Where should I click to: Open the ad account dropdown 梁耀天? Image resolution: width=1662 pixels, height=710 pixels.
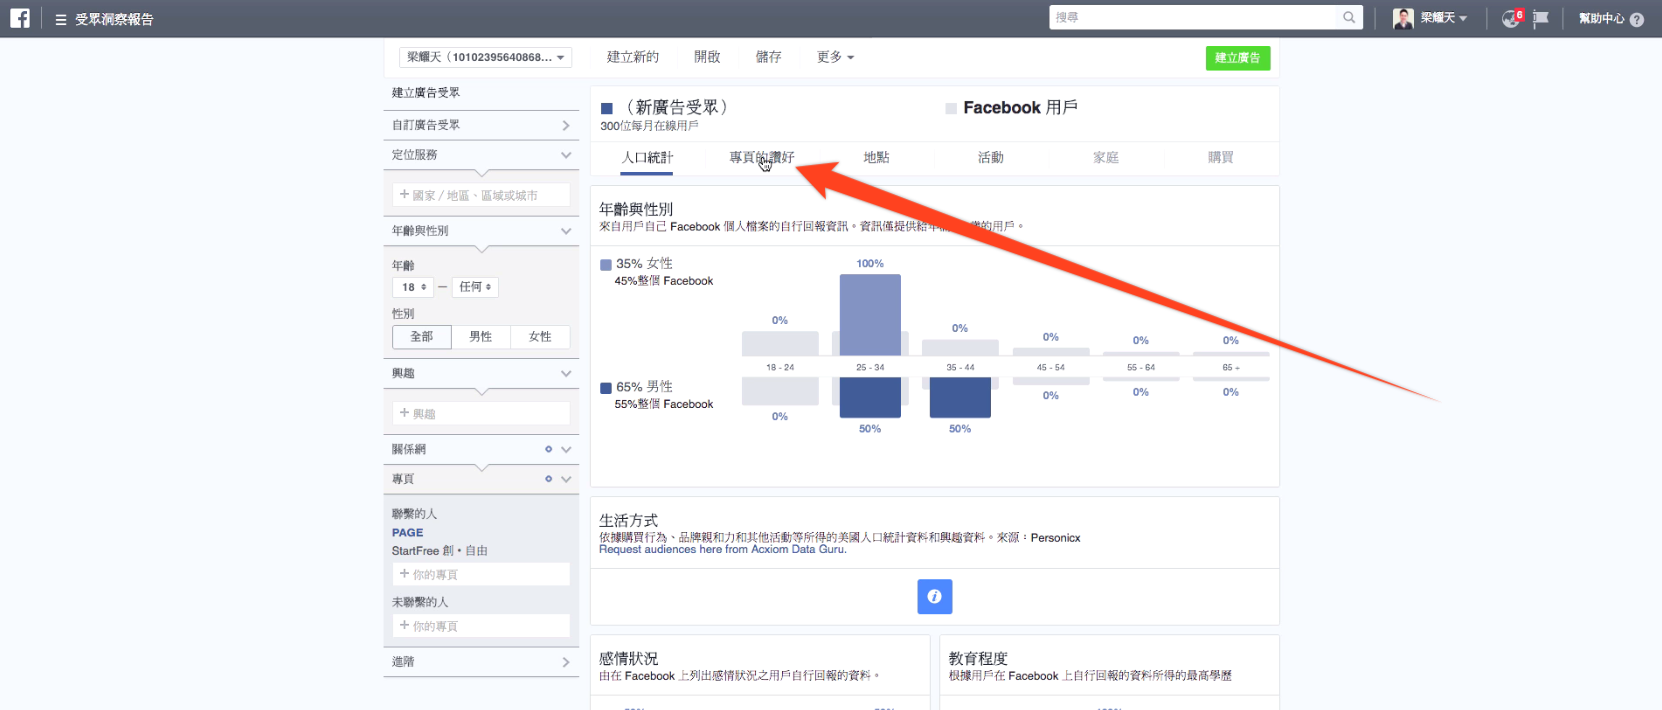click(x=485, y=57)
